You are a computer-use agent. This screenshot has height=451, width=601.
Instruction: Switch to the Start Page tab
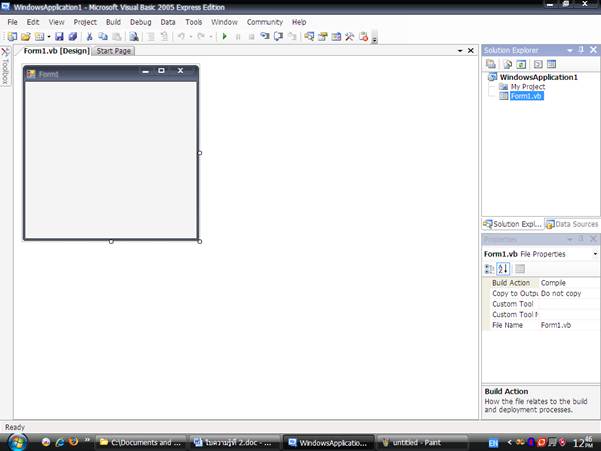113,51
